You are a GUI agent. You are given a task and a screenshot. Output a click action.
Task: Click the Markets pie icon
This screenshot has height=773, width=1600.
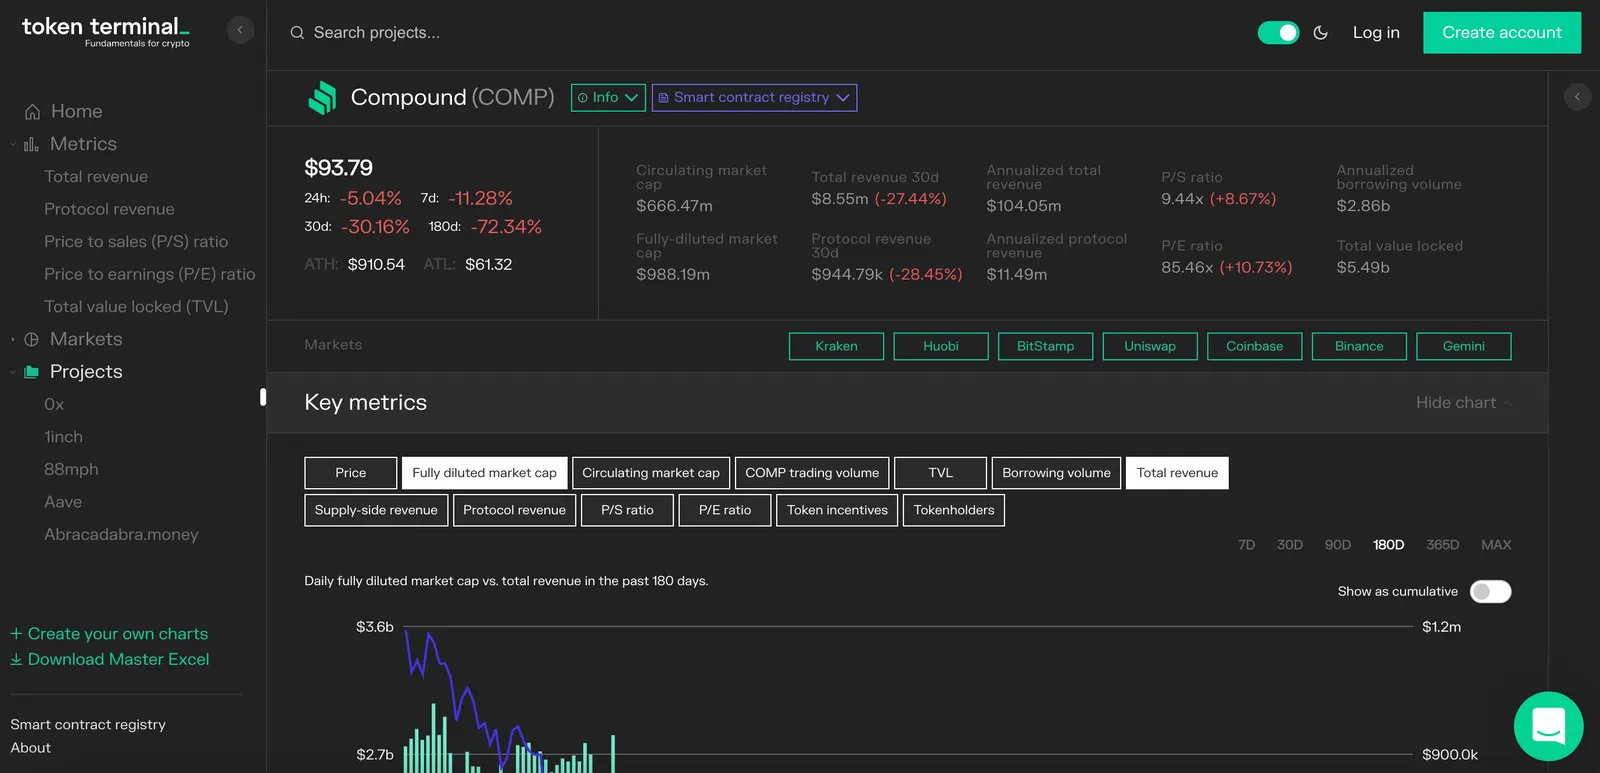[31, 340]
